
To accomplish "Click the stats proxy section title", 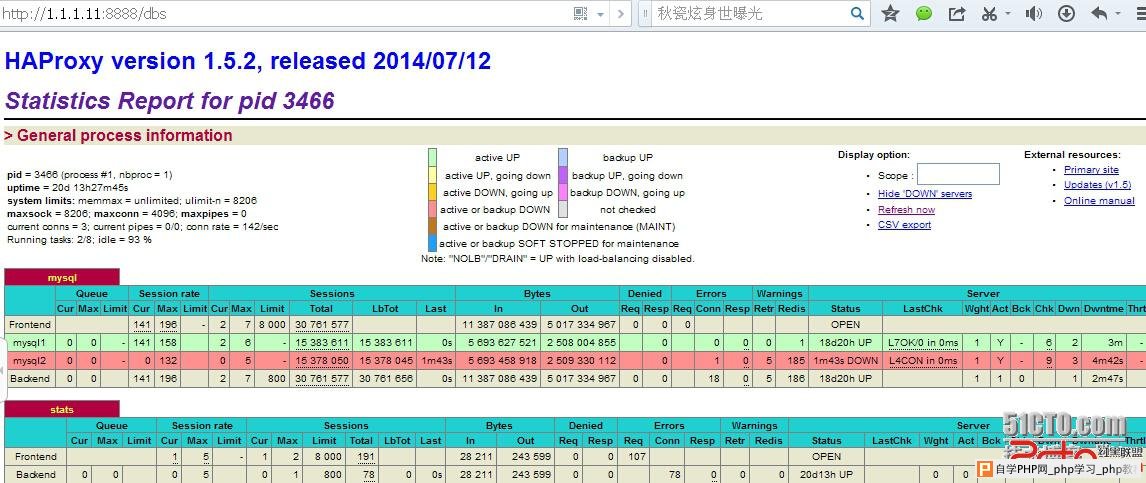I will 62,410.
